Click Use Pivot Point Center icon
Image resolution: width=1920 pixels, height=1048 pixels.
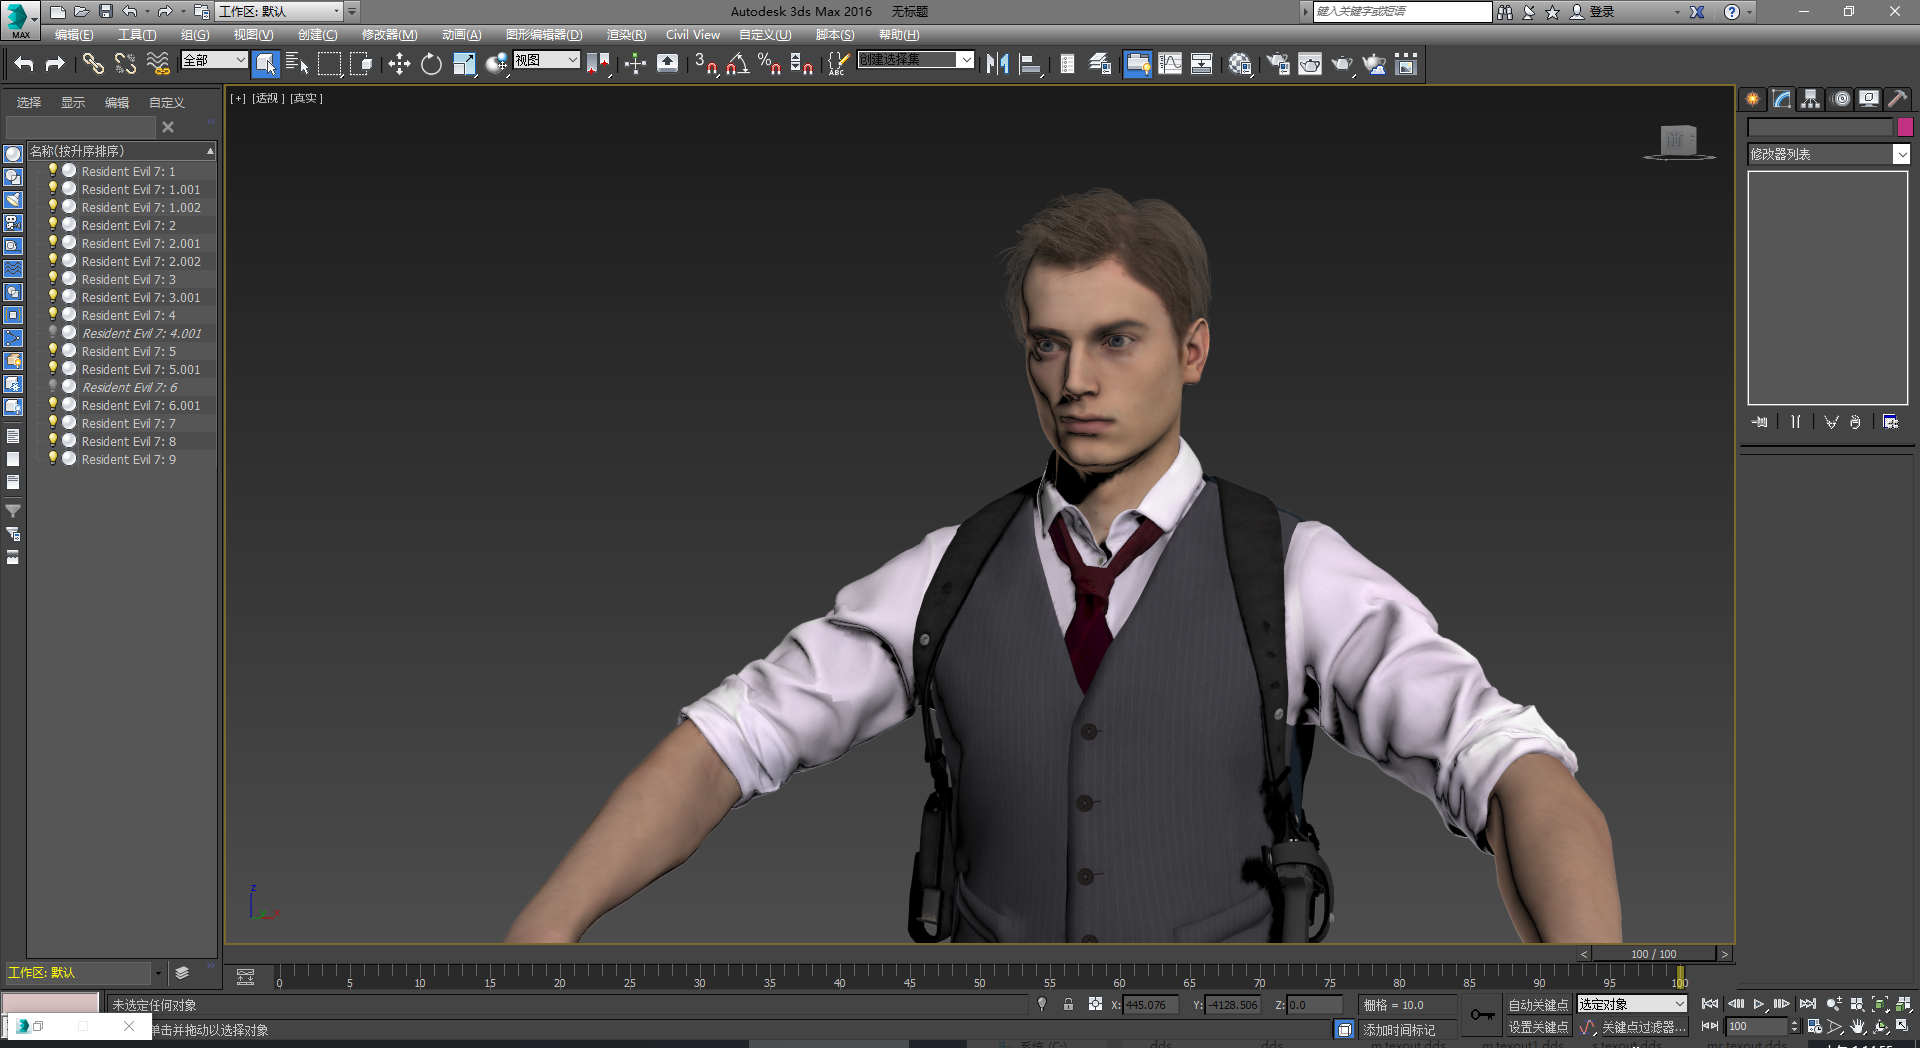(598, 64)
